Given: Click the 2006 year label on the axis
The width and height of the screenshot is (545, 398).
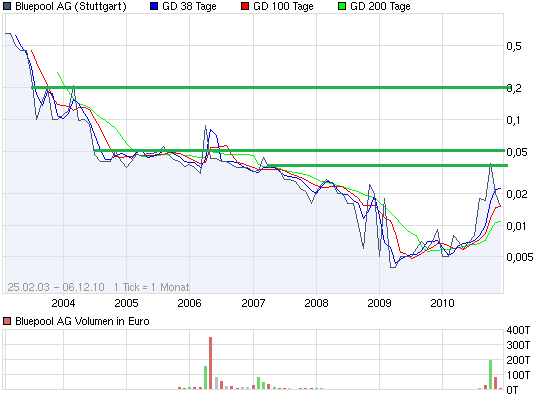Looking at the screenshot, I should point(189,303).
